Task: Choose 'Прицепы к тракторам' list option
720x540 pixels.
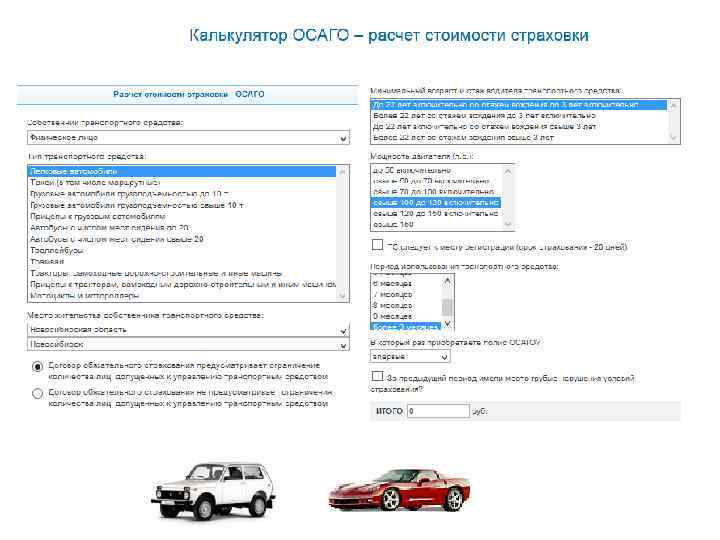Action: [x=182, y=284]
